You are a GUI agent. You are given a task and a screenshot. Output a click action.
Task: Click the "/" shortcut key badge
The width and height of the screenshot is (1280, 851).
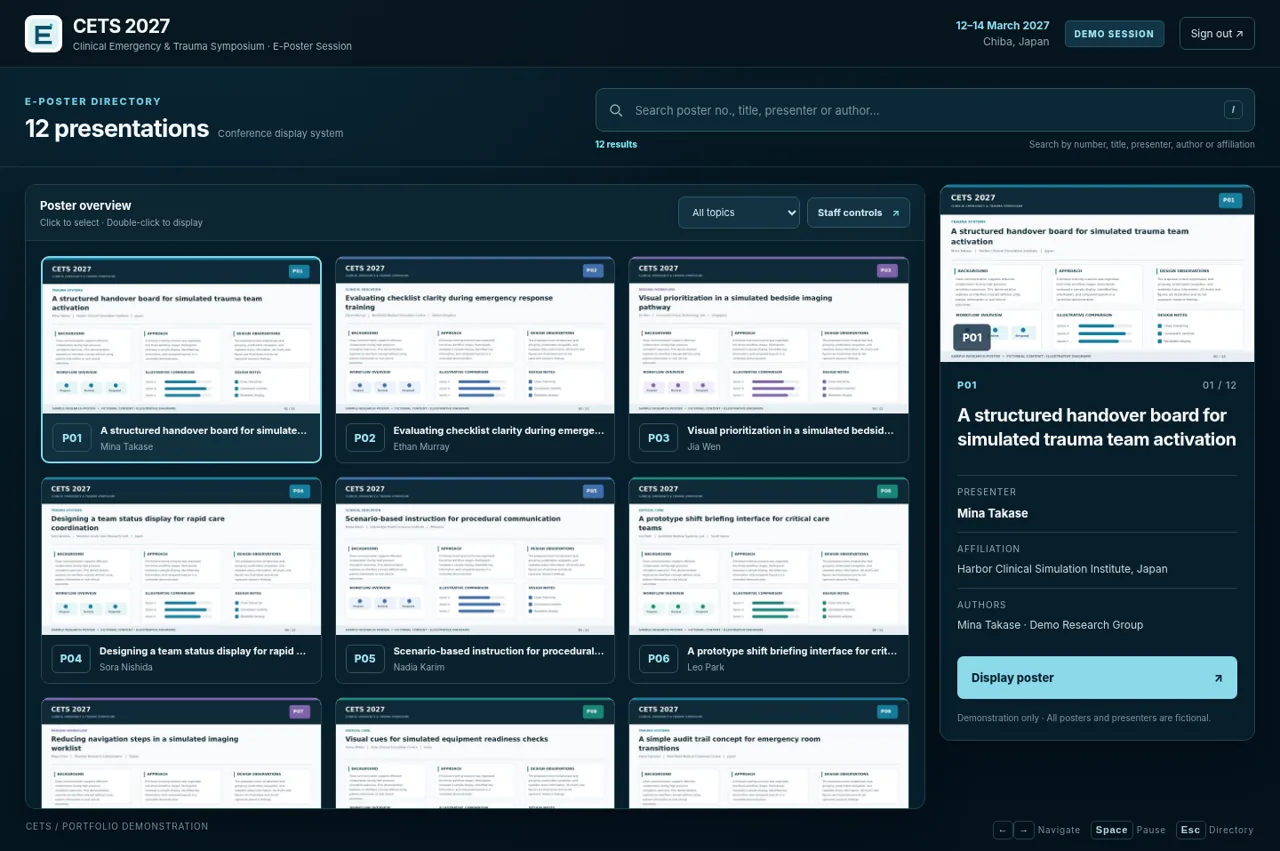pos(1233,110)
